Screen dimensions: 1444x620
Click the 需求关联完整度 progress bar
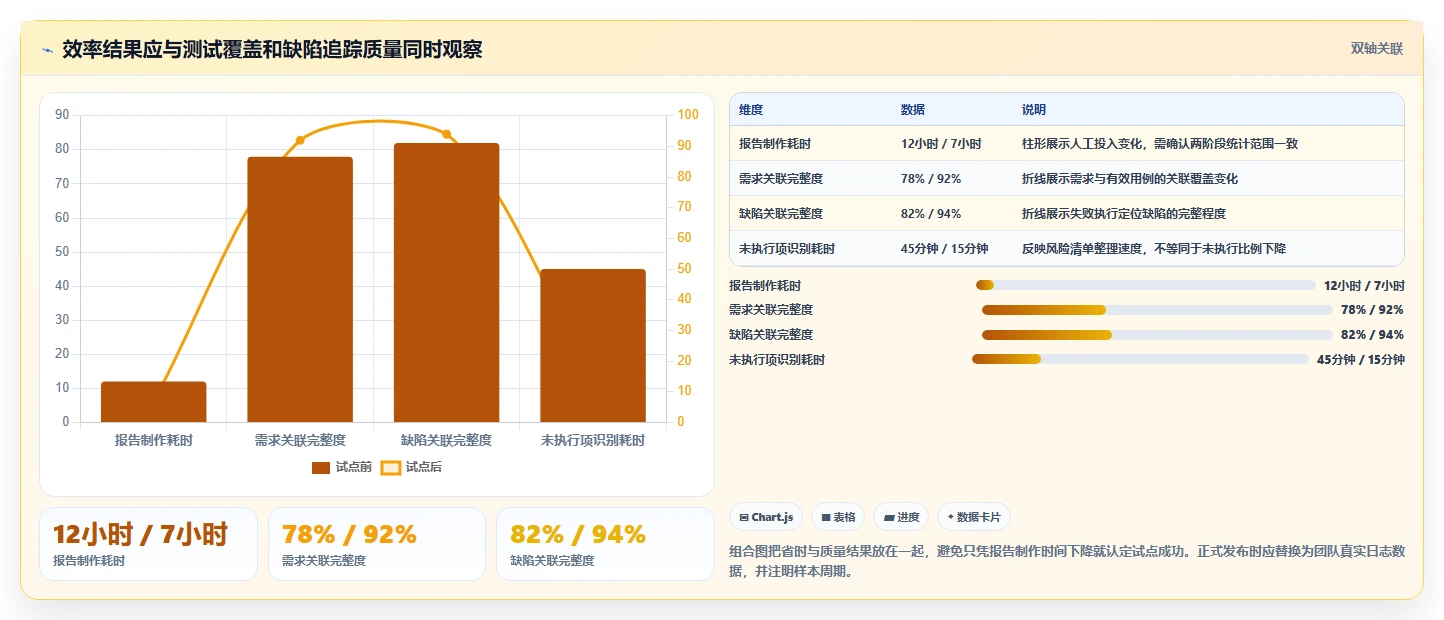click(1157, 310)
